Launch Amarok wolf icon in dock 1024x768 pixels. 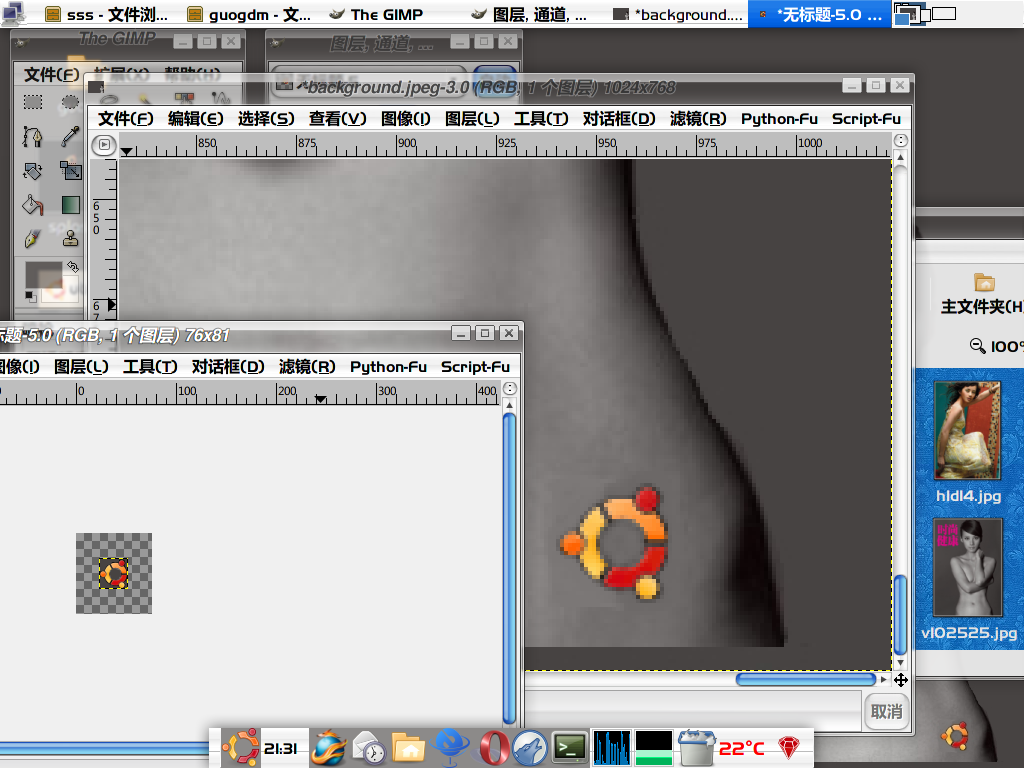530,748
